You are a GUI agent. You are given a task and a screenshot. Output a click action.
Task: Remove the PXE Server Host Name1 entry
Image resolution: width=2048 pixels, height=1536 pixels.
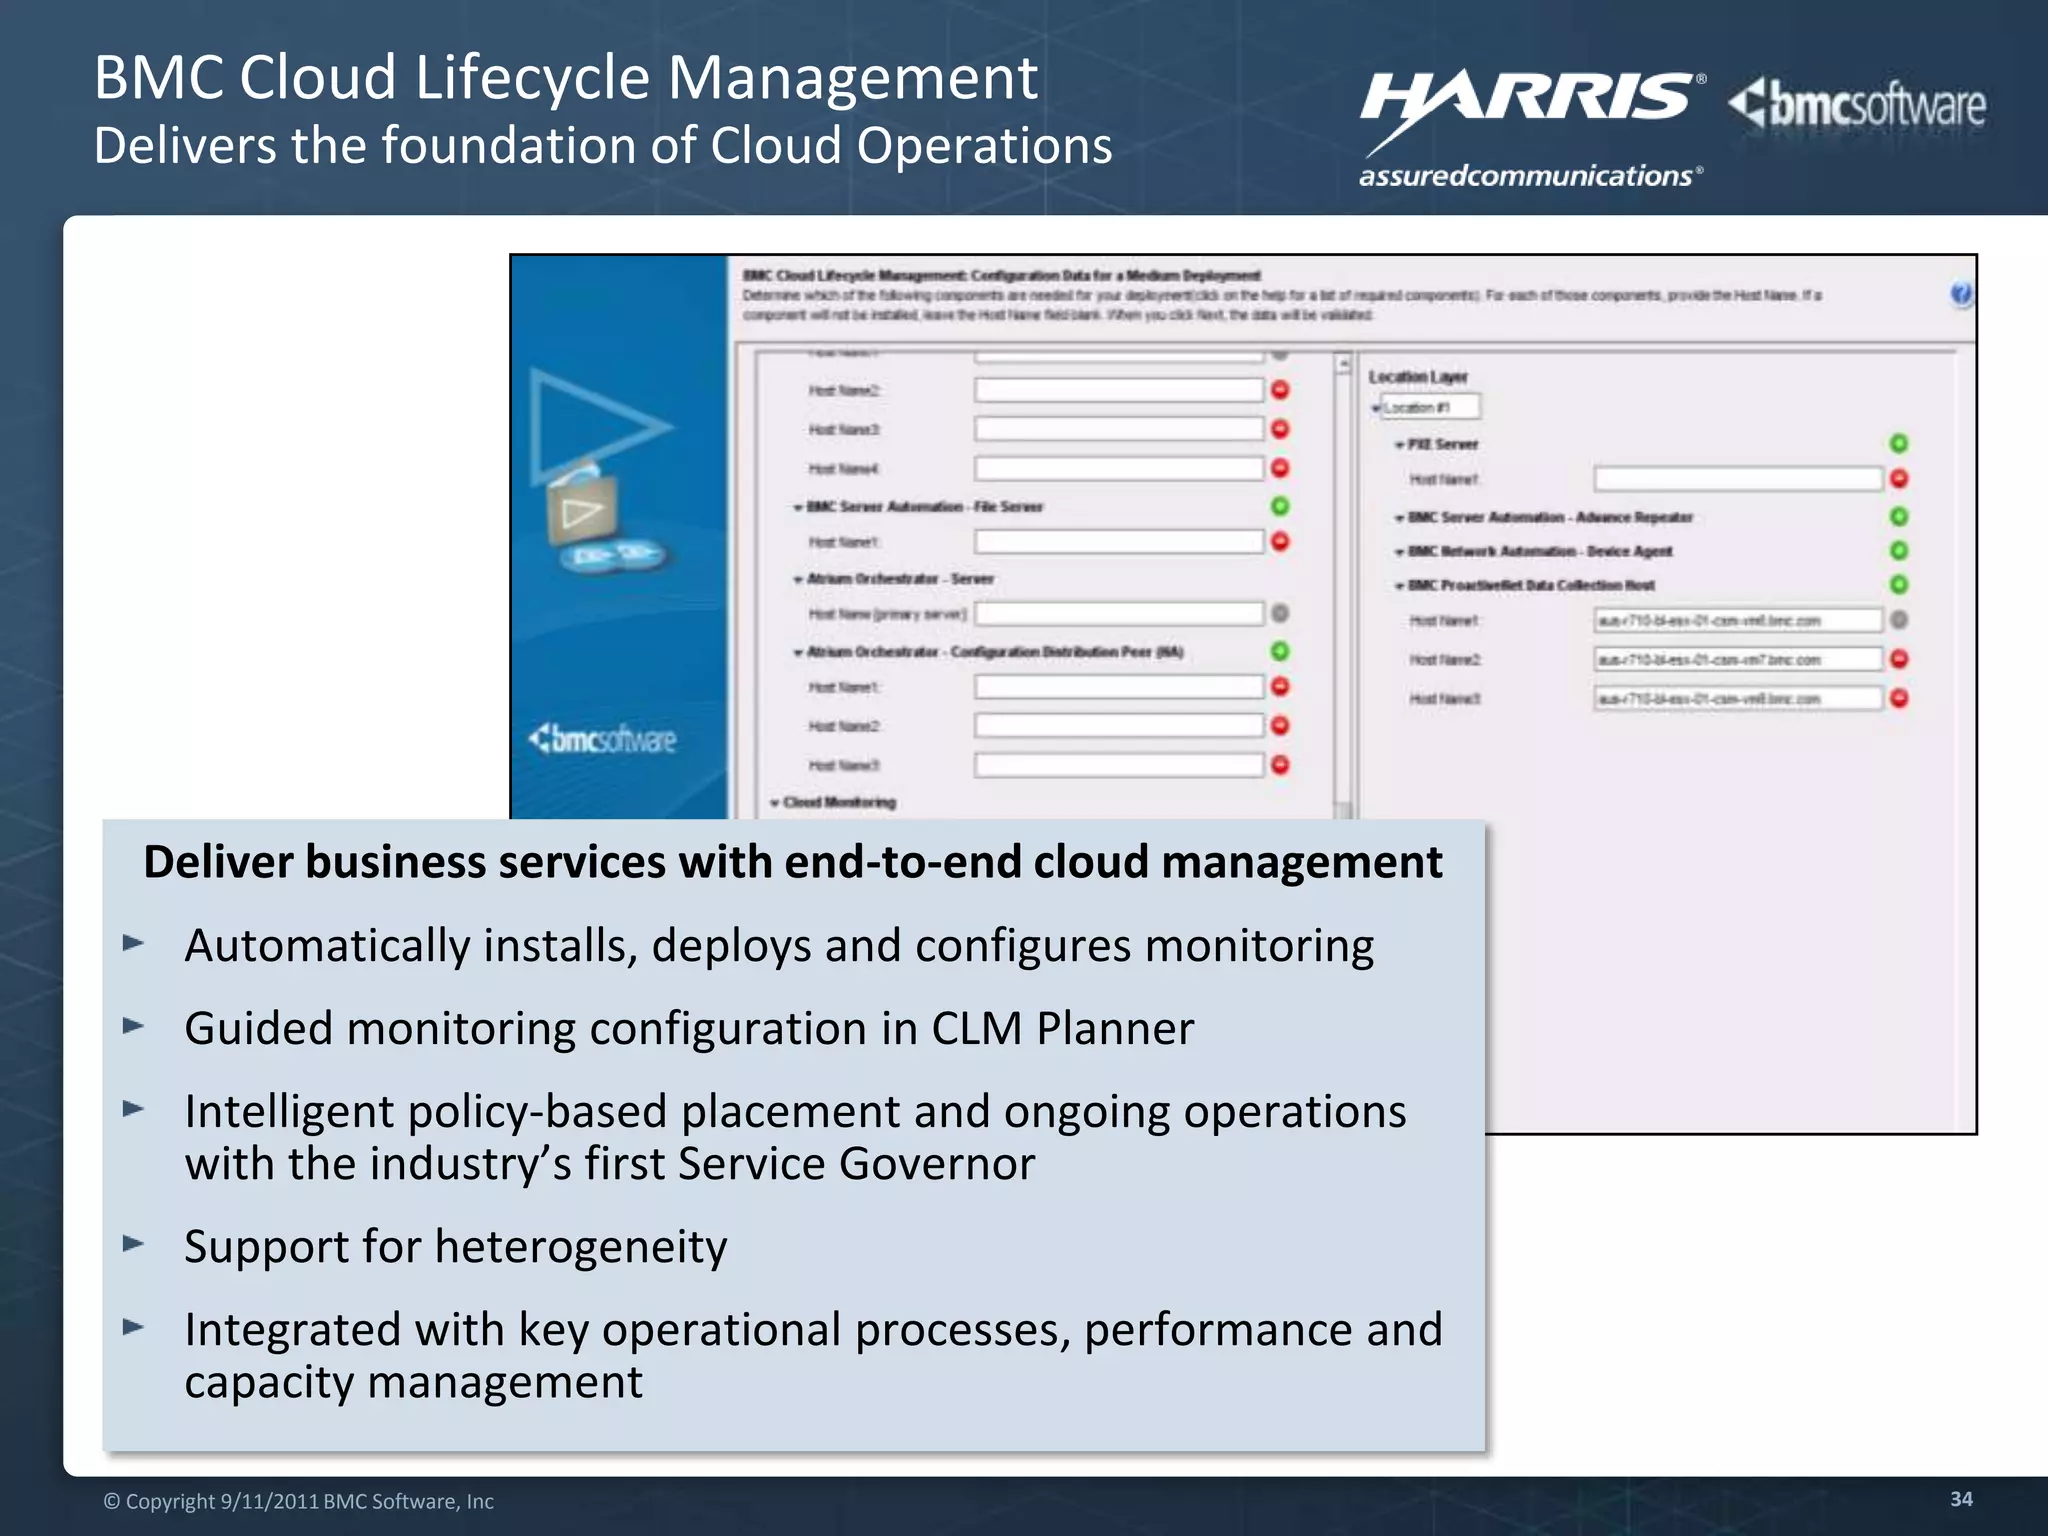point(1898,479)
